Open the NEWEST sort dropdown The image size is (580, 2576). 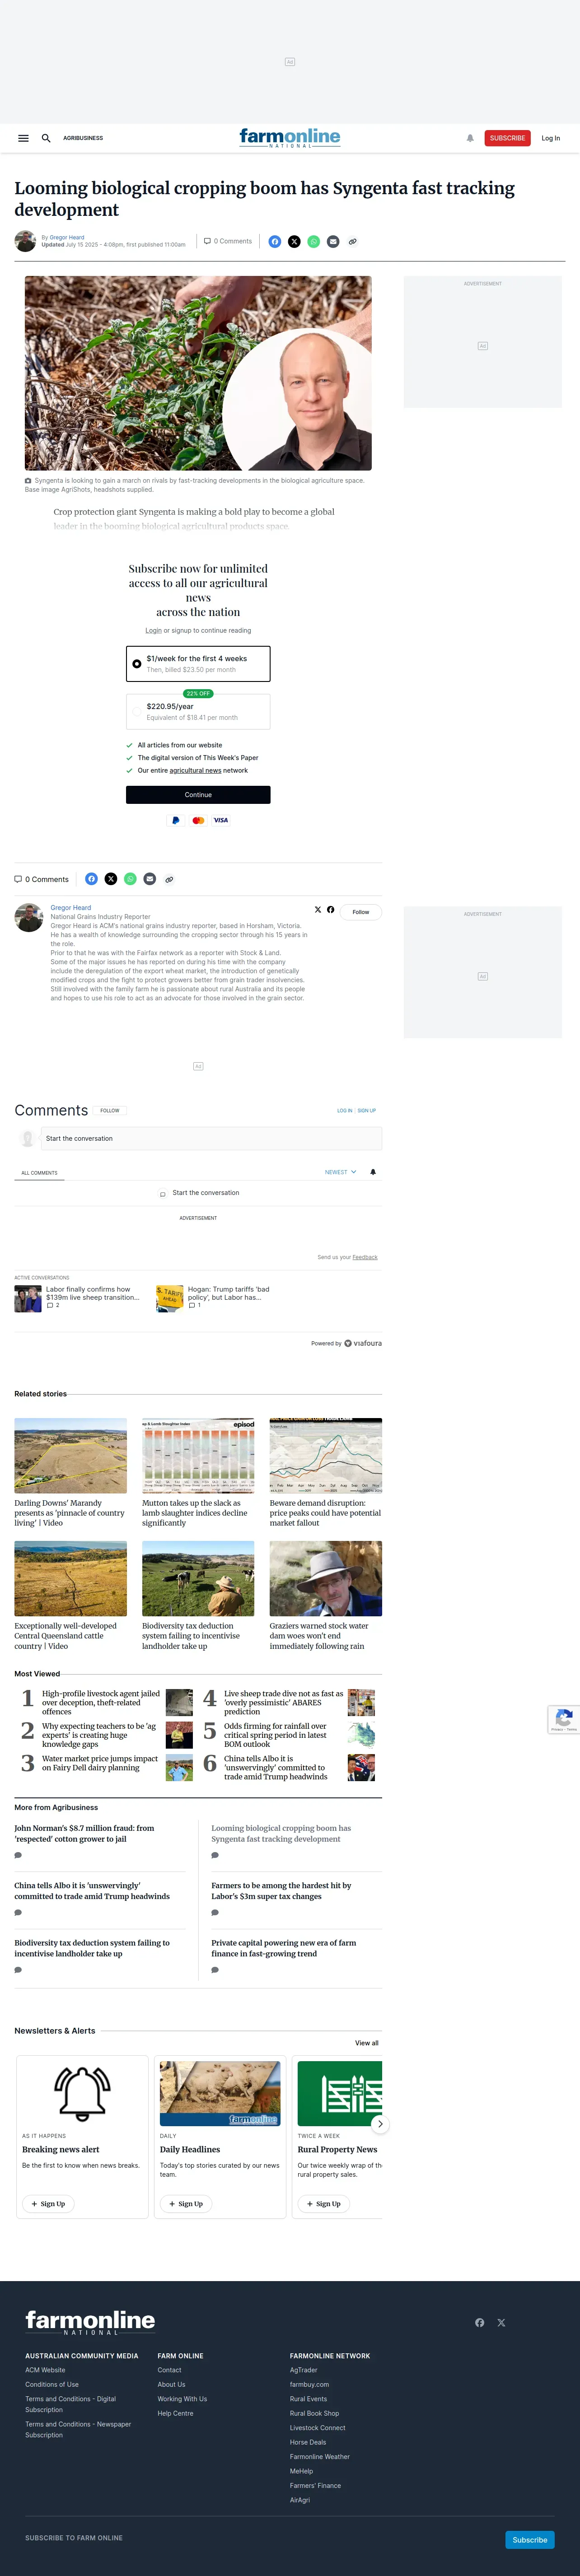[340, 1172]
